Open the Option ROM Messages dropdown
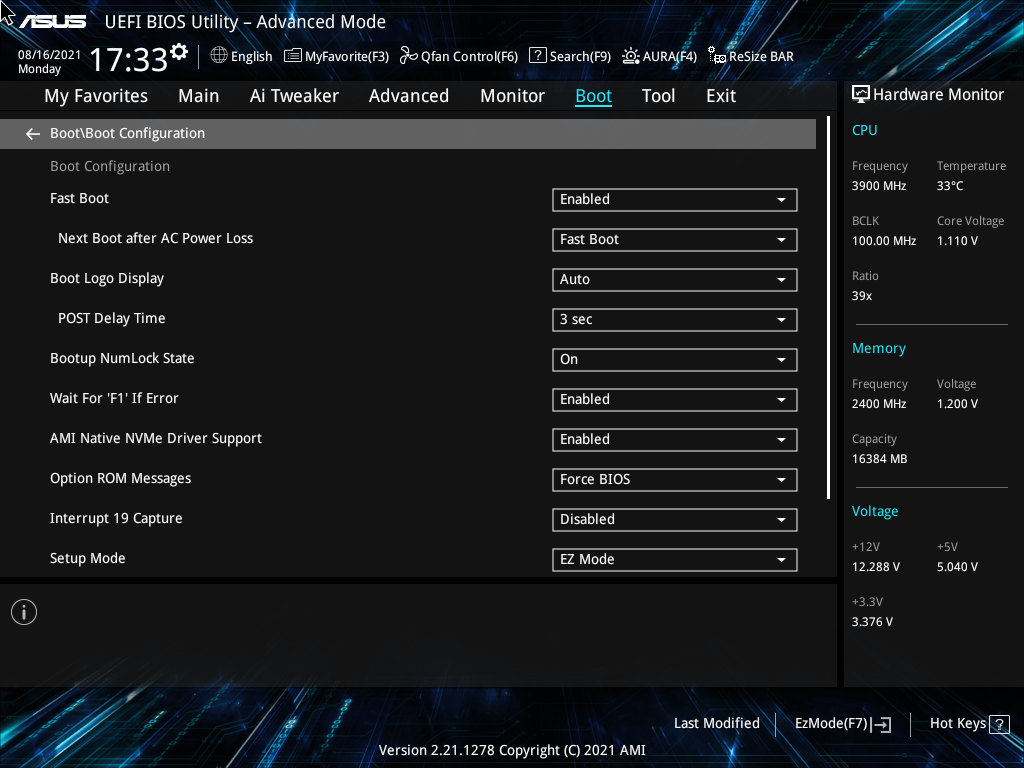This screenshot has width=1024, height=768. tap(675, 480)
